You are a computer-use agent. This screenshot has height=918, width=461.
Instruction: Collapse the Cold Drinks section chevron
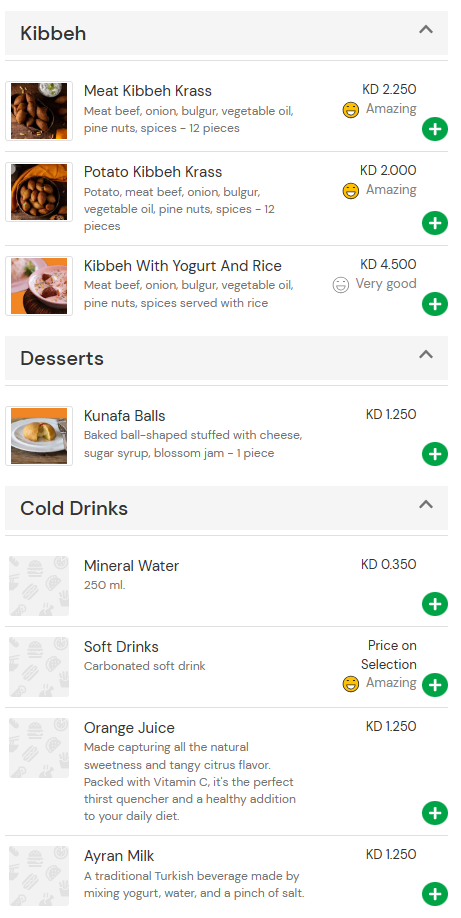point(426,504)
